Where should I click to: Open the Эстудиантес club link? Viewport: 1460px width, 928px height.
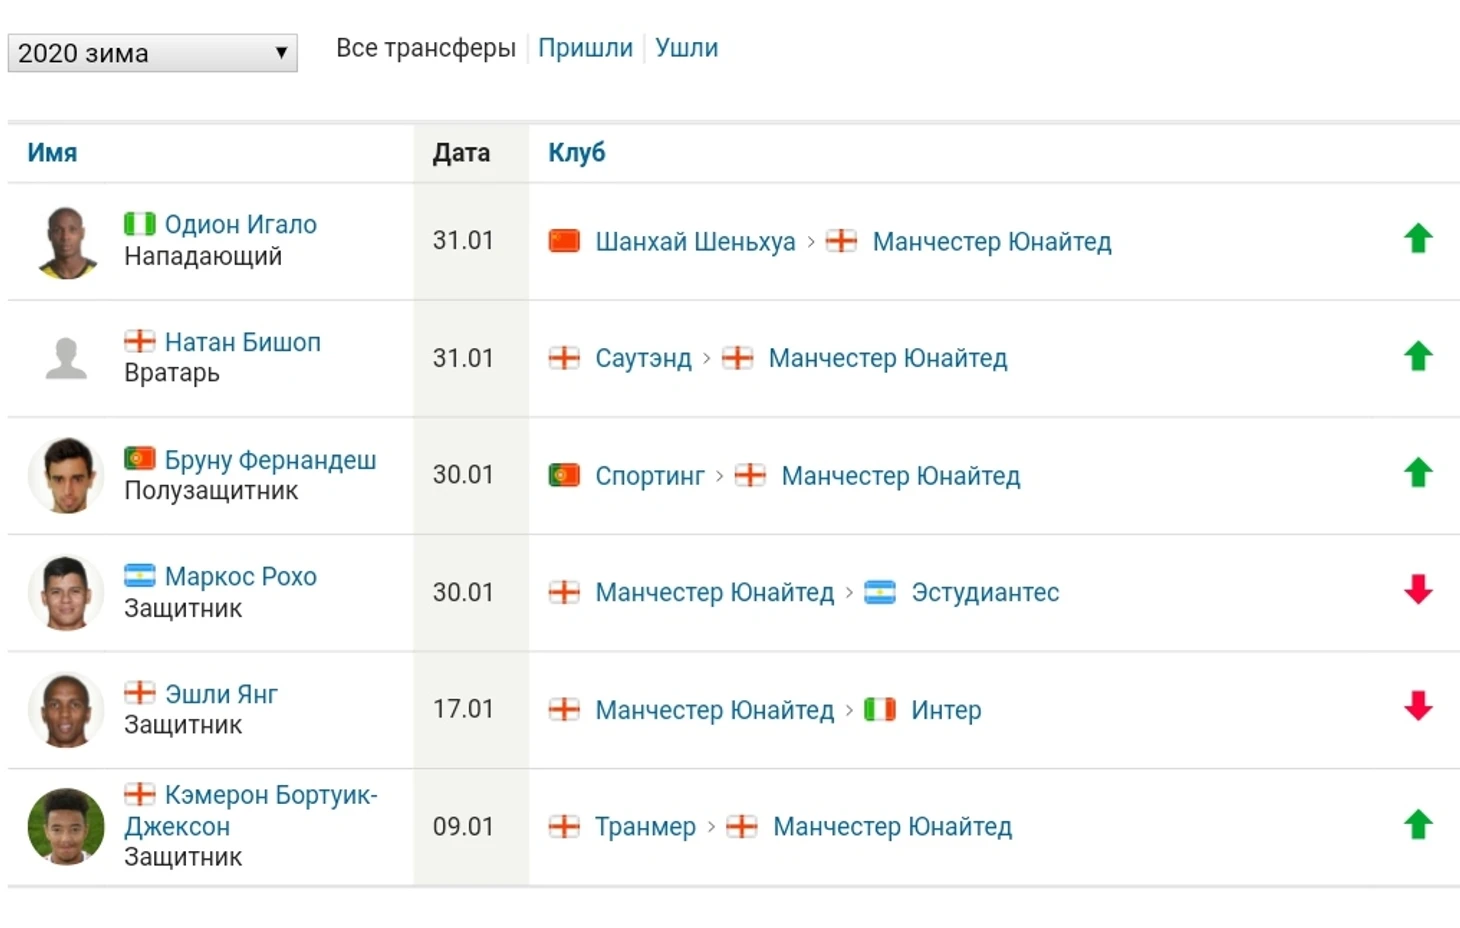985,593
